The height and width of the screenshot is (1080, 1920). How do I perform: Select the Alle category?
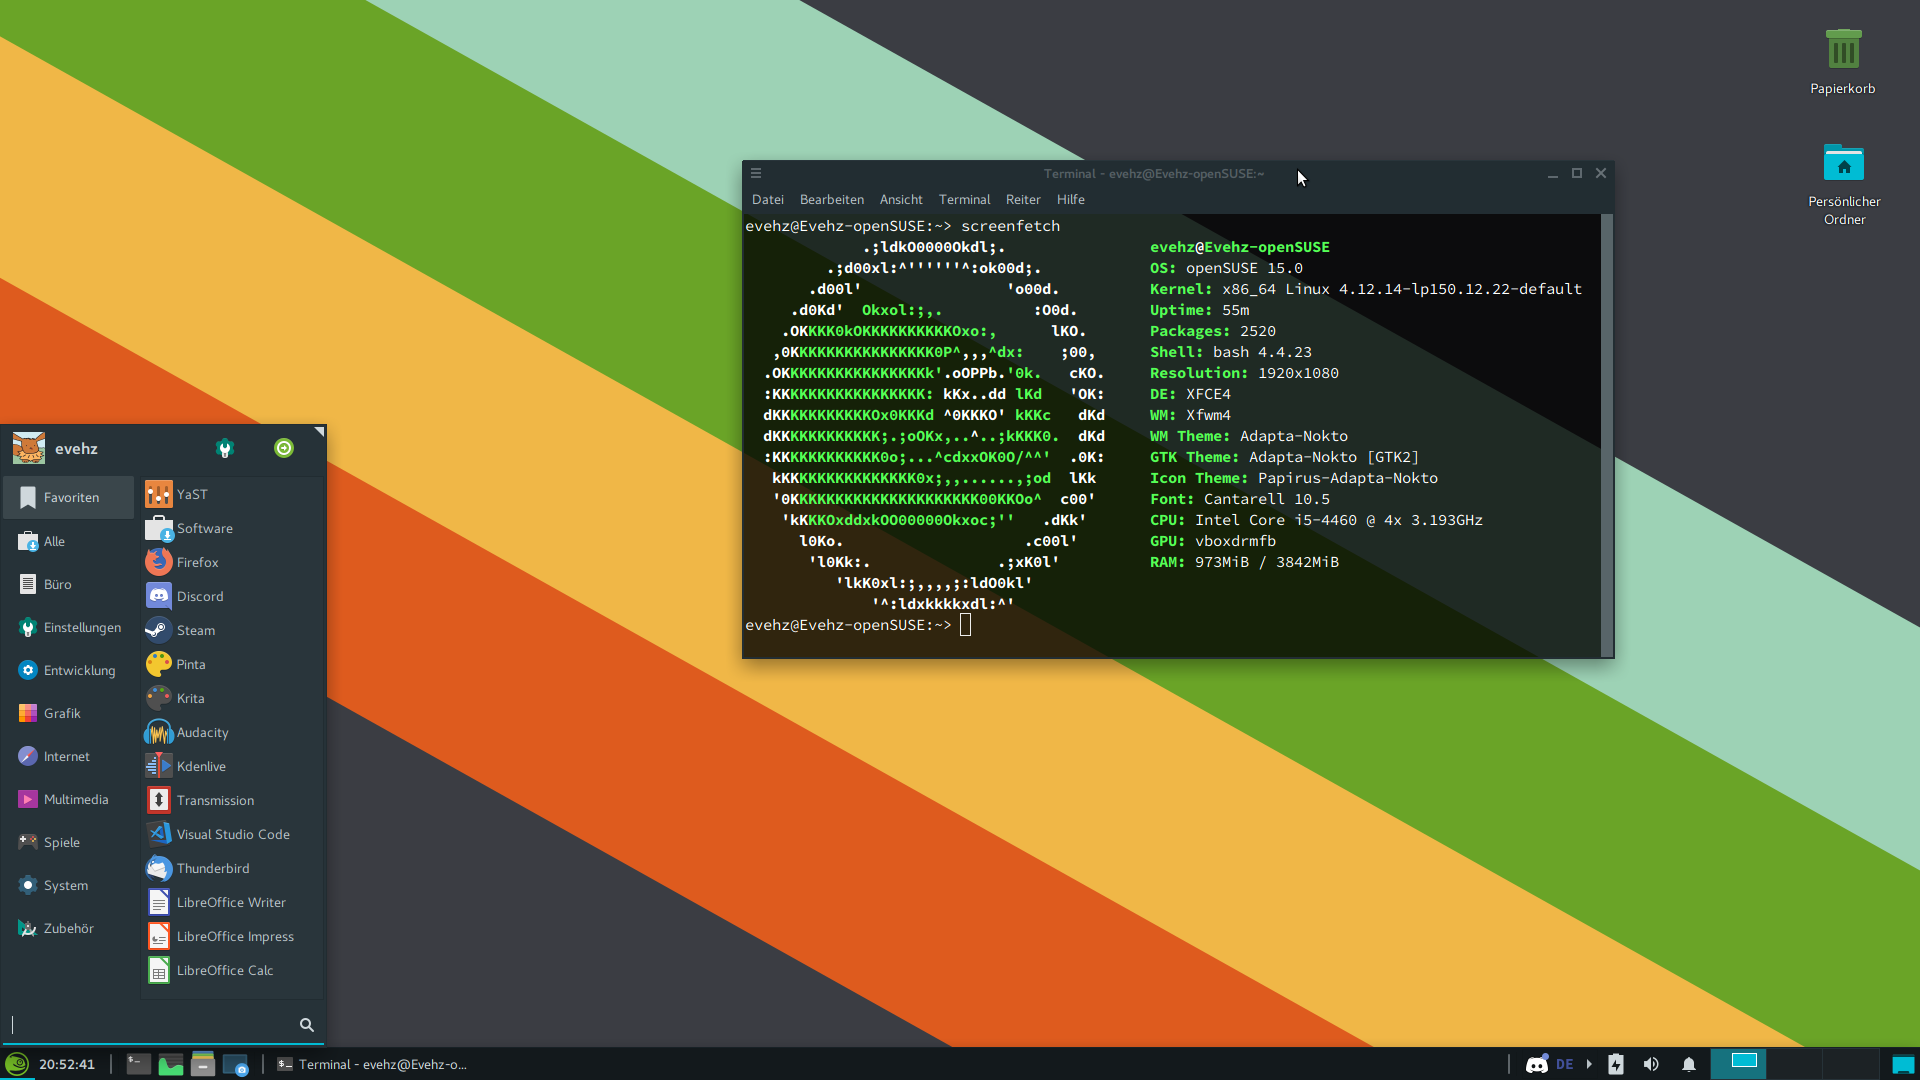[68, 541]
